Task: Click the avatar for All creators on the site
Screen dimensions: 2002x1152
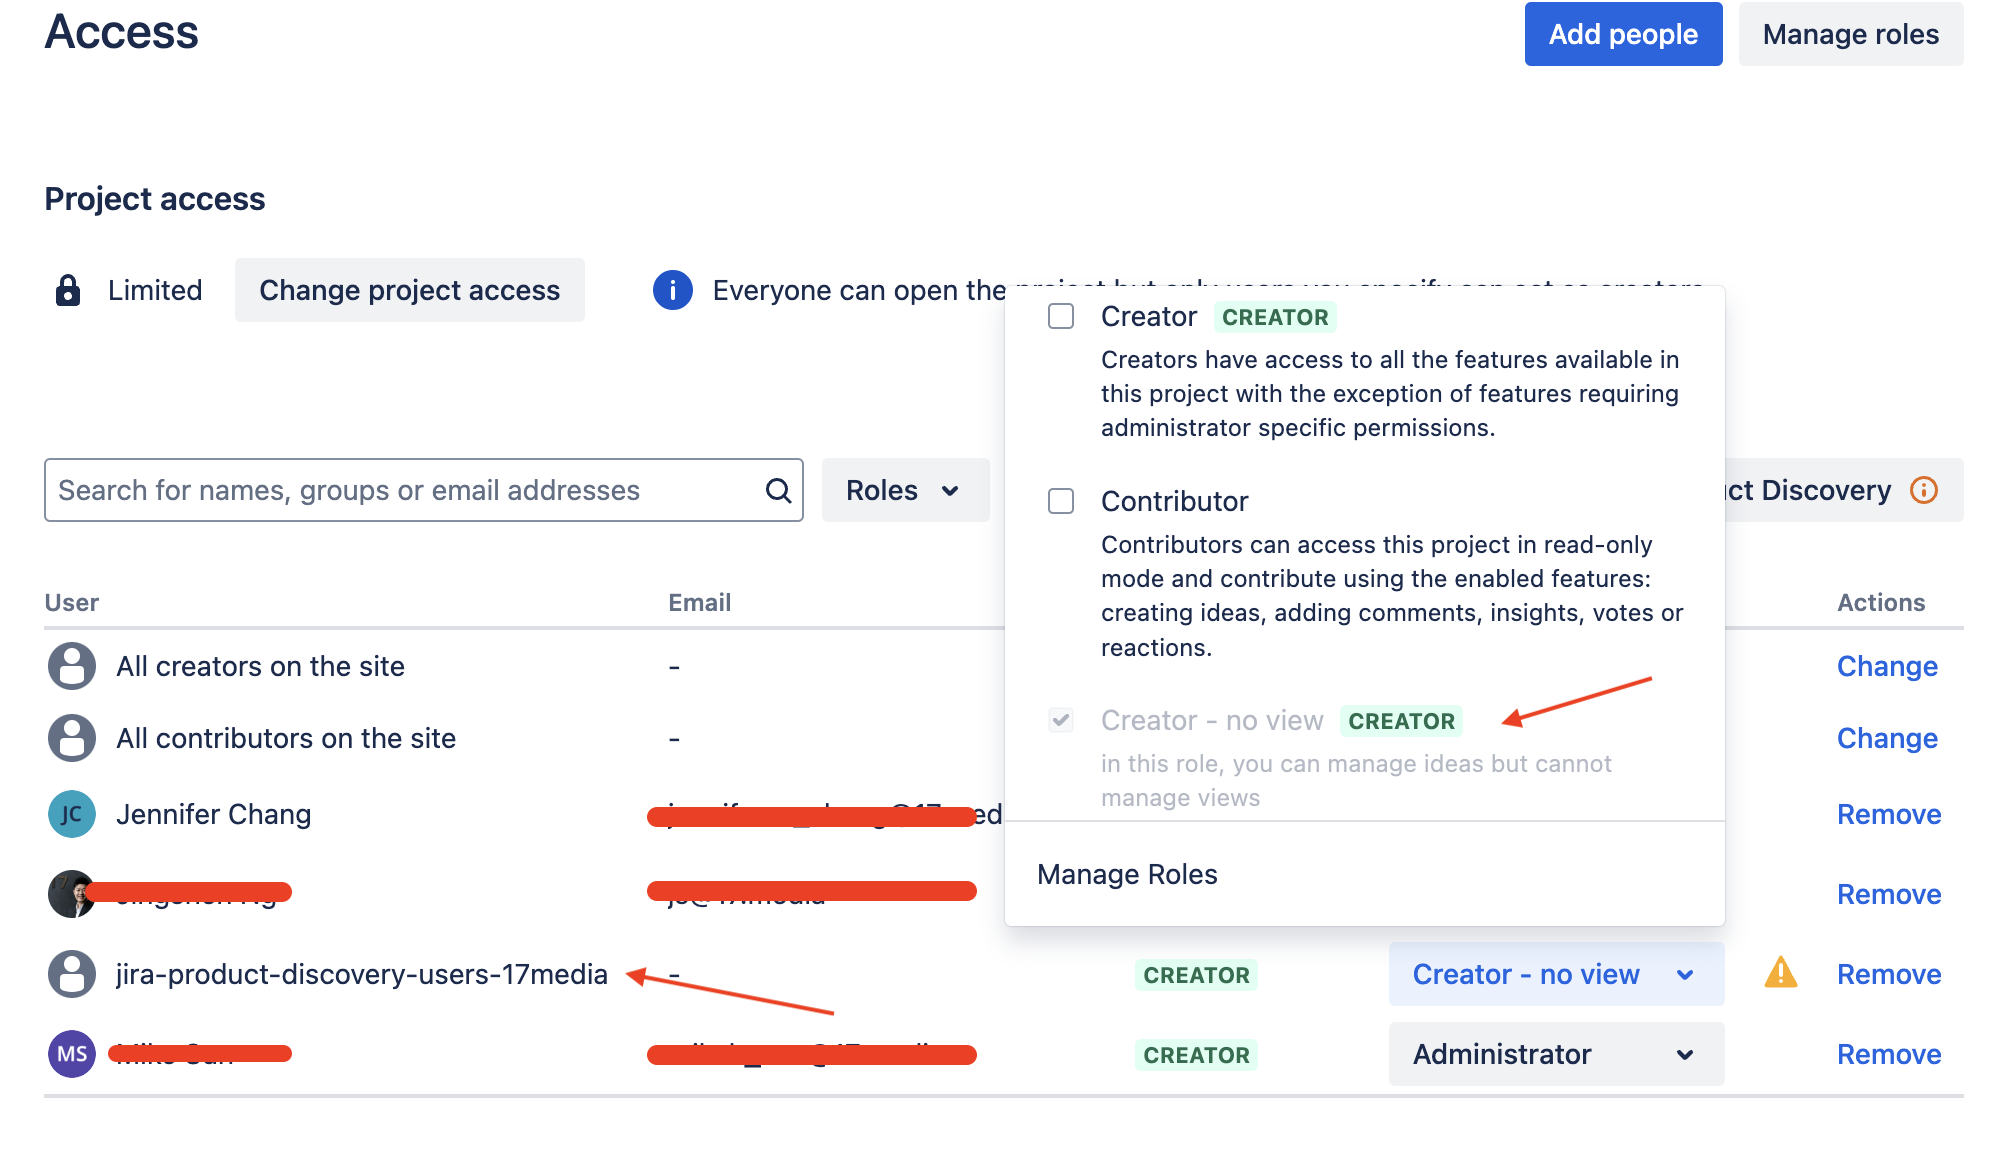Action: (71, 666)
